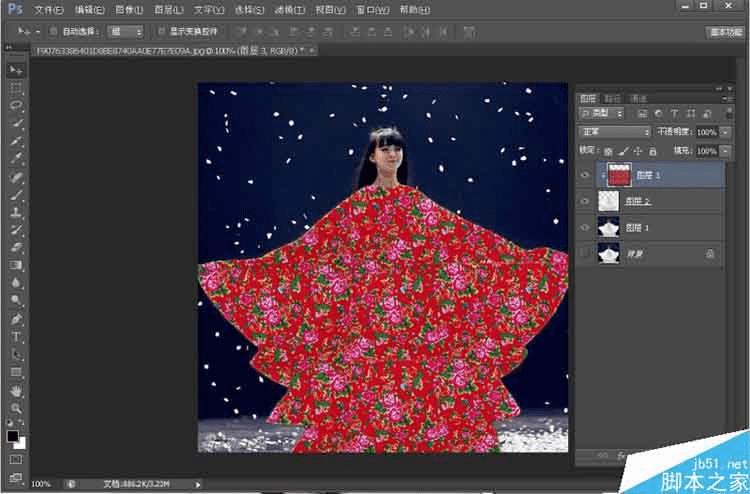Select the Lasso tool
750x494 pixels.
pos(16,105)
